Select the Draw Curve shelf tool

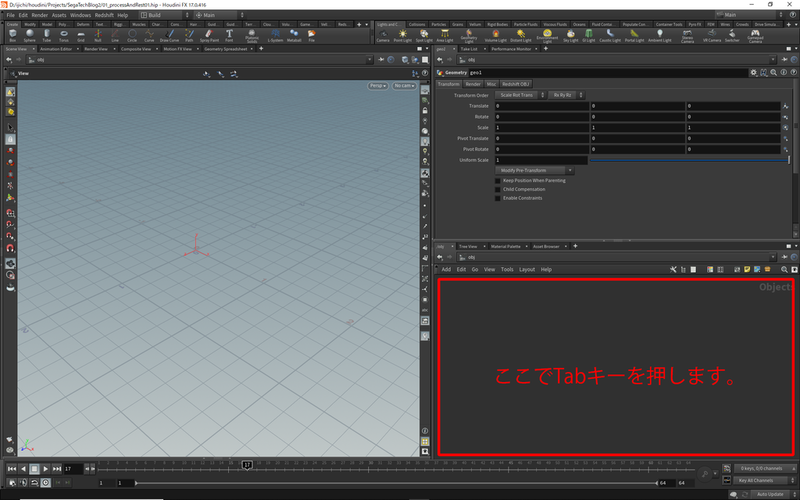tap(169, 35)
